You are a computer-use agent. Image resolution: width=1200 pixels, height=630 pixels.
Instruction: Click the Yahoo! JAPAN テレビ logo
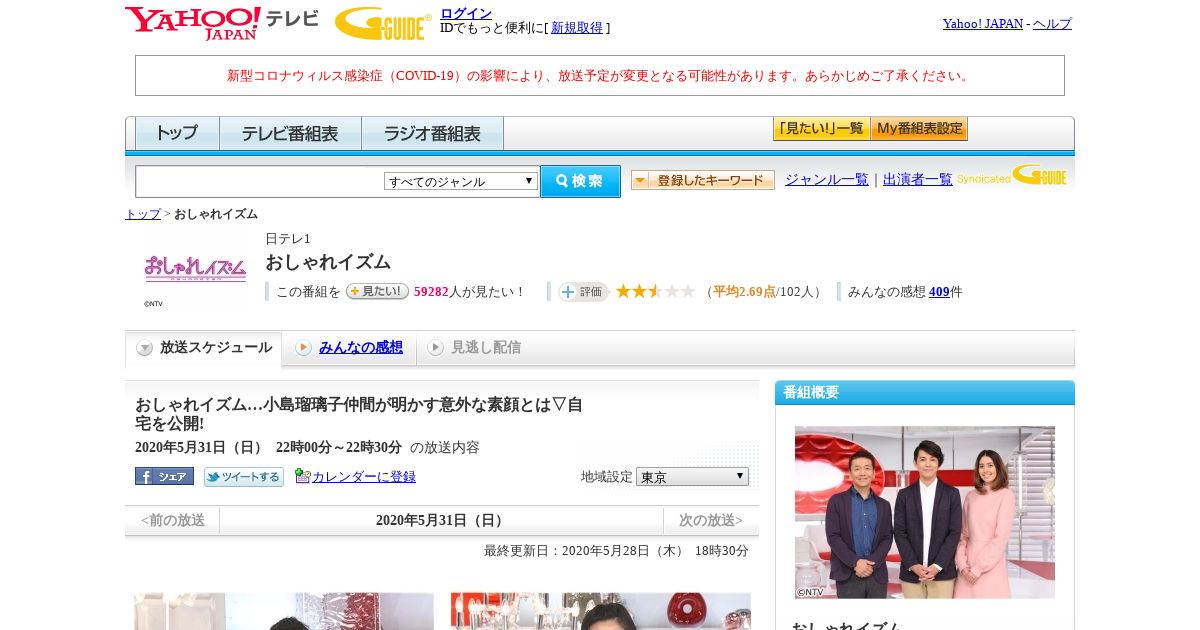pos(222,23)
